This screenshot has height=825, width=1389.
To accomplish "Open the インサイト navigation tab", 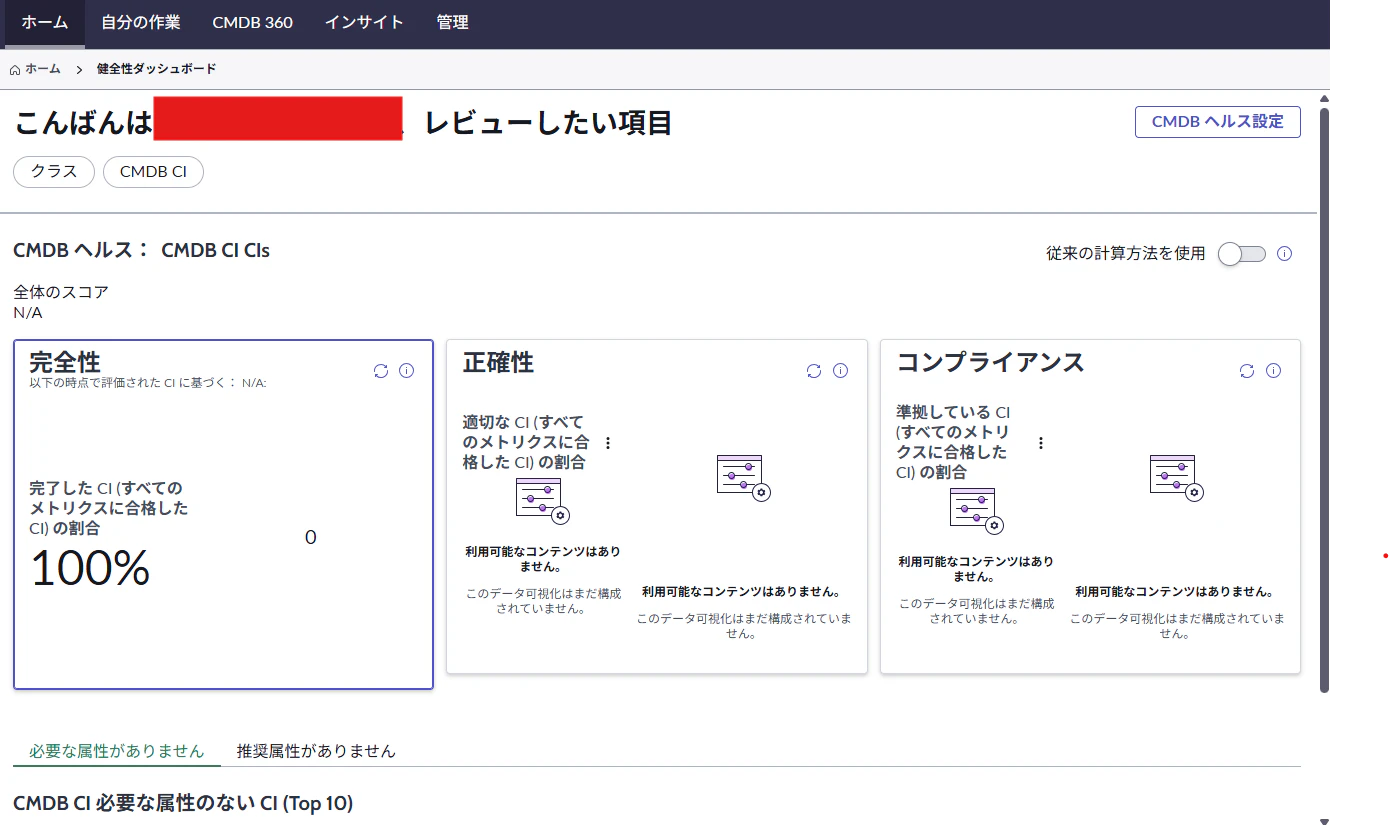I will pos(364,22).
